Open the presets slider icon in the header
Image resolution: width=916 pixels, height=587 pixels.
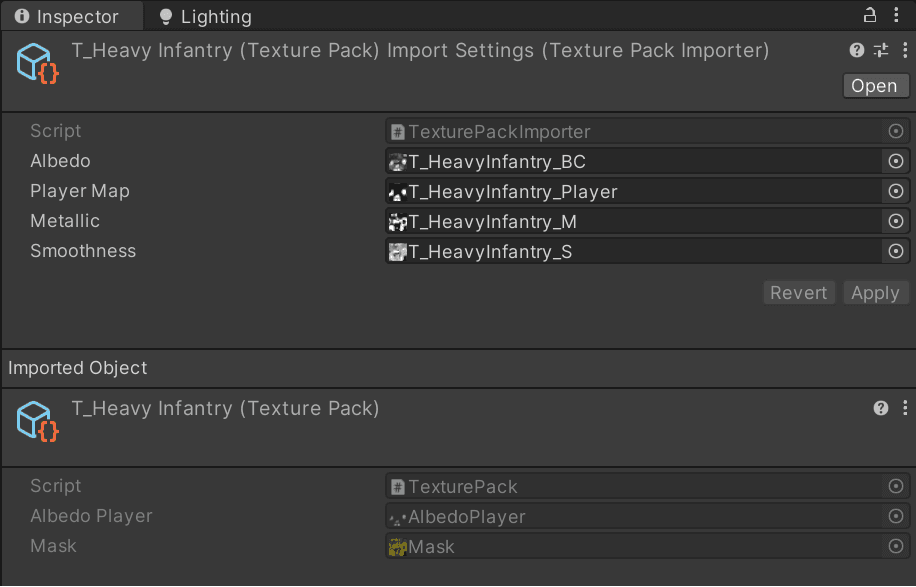point(881,50)
